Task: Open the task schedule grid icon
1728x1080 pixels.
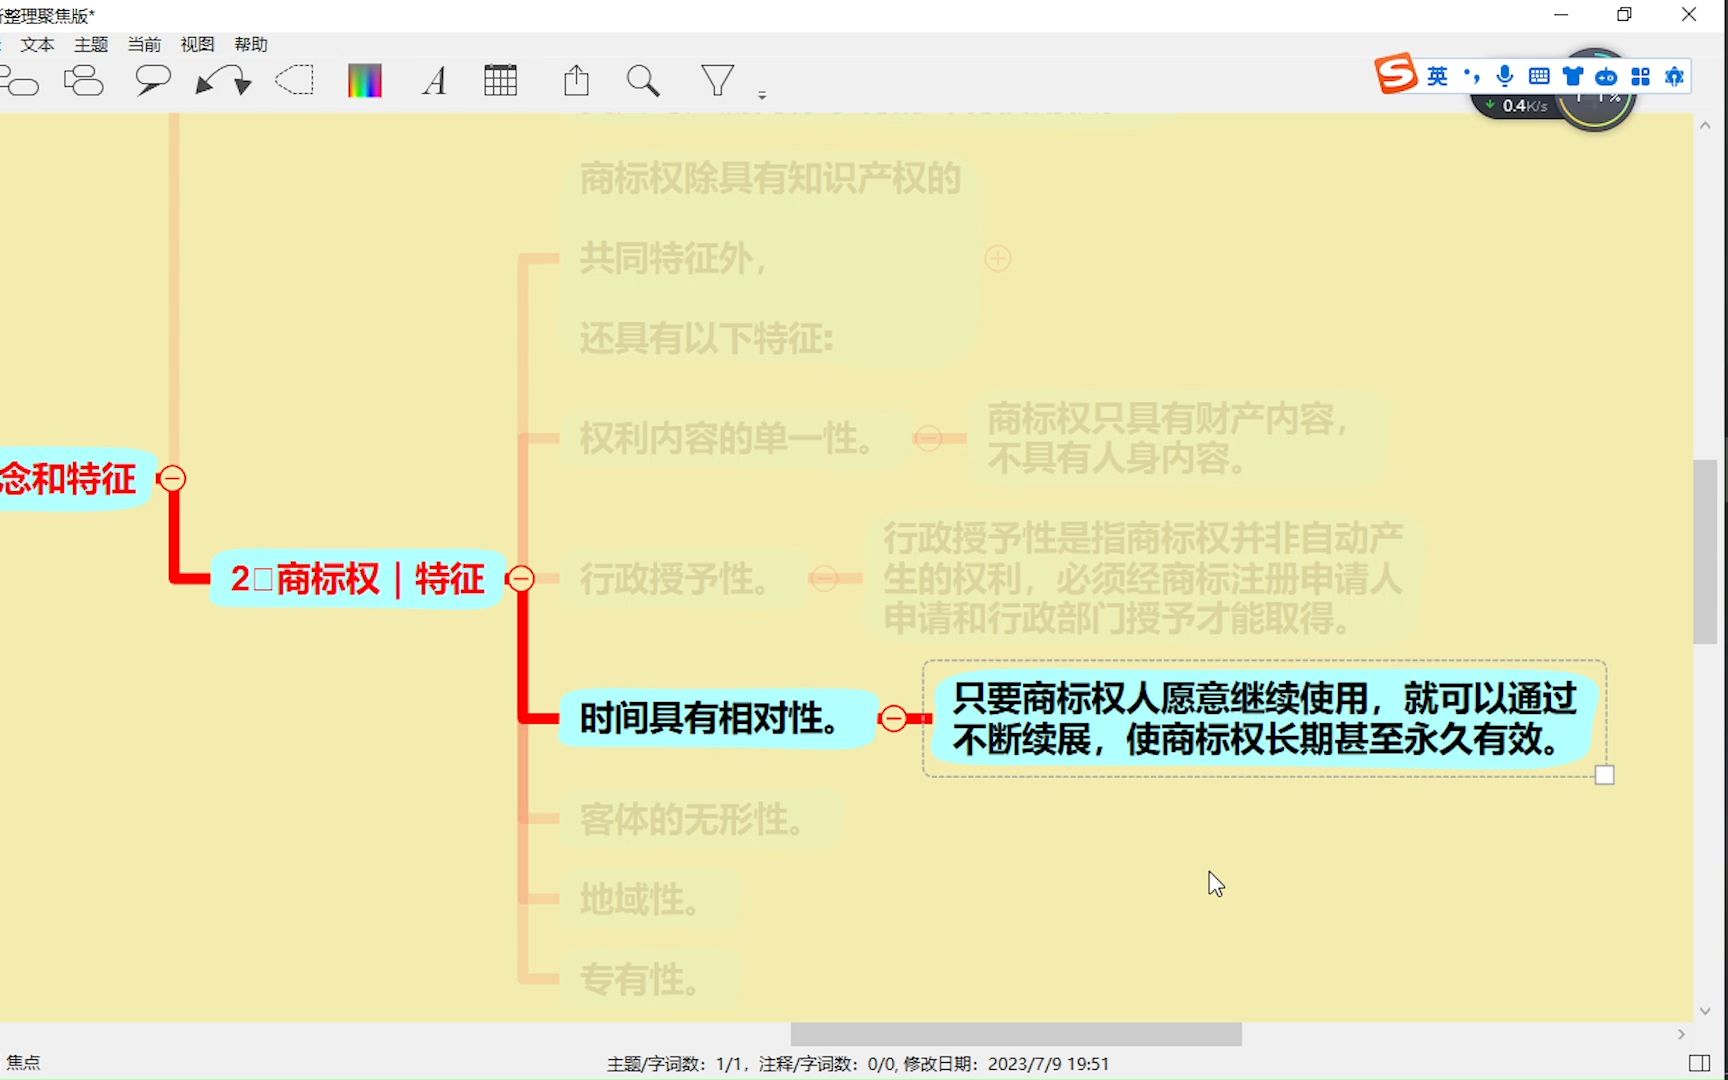Action: 500,80
